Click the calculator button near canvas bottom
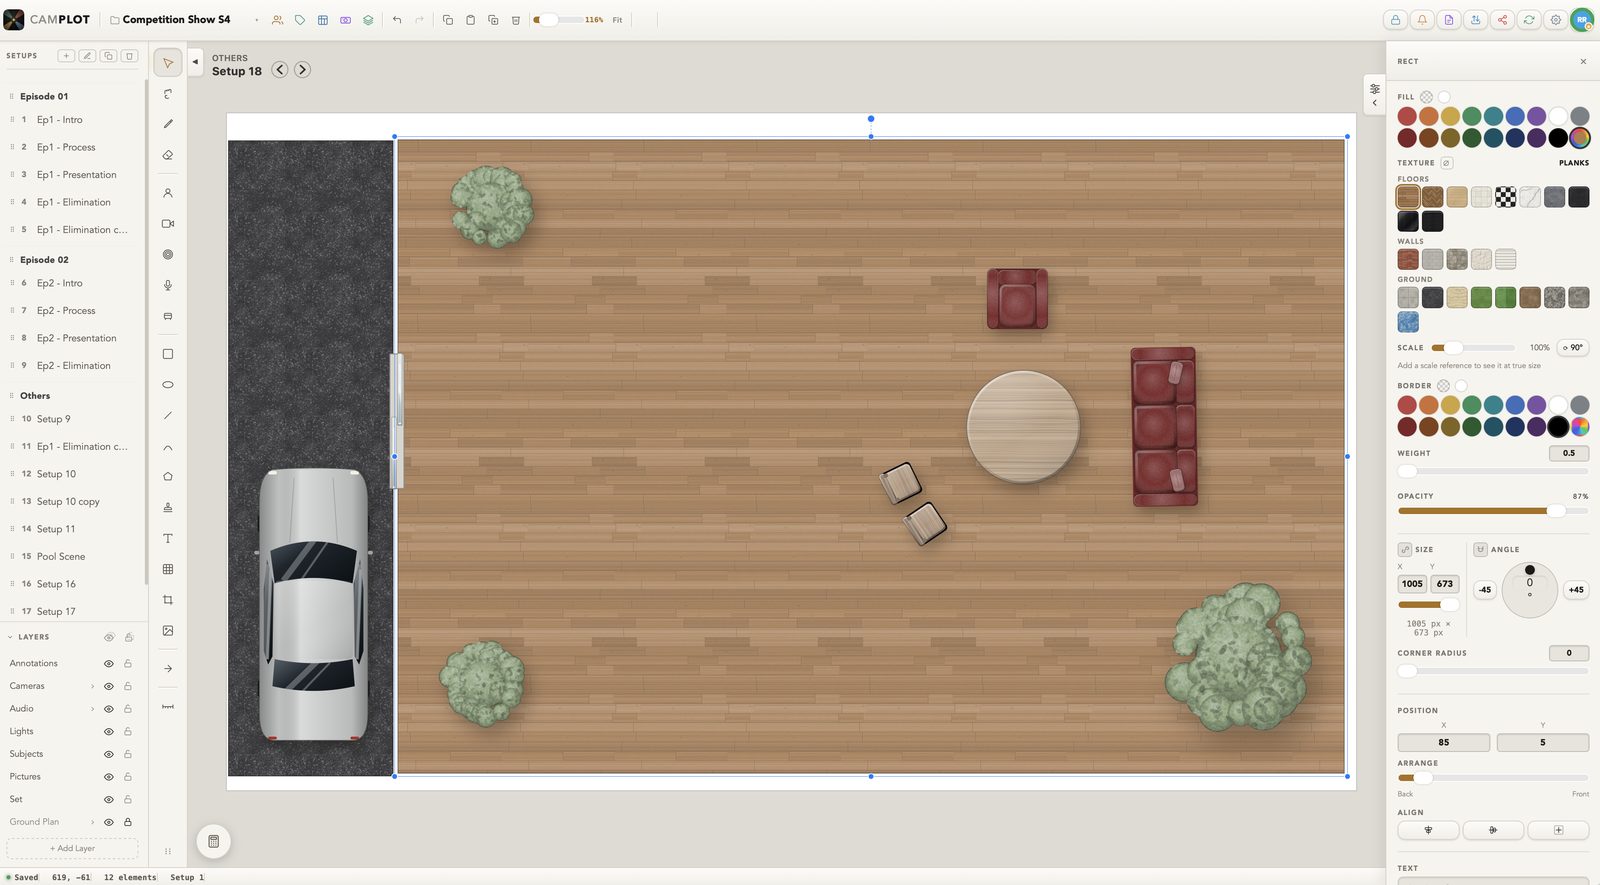This screenshot has height=885, width=1600. 213,842
